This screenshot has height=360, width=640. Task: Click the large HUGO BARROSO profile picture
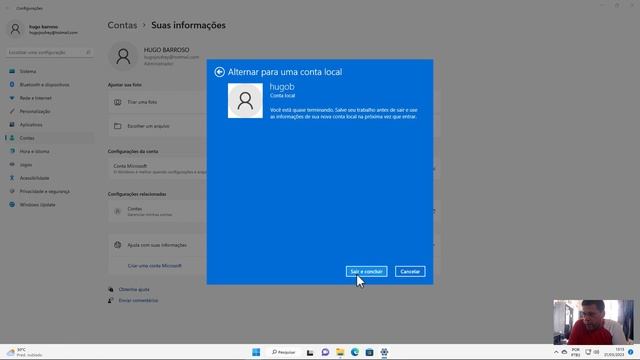(123, 56)
